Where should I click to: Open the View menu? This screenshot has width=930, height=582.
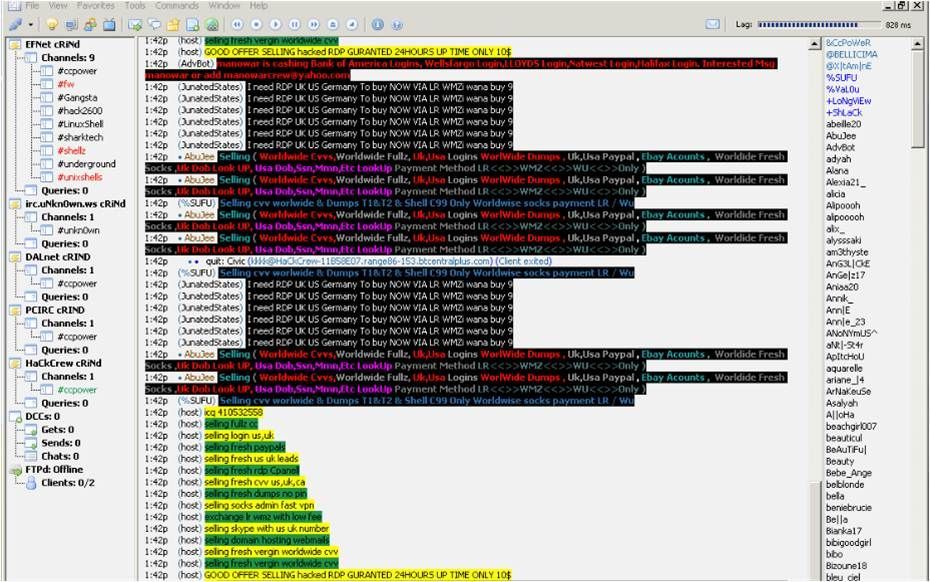[58, 5]
